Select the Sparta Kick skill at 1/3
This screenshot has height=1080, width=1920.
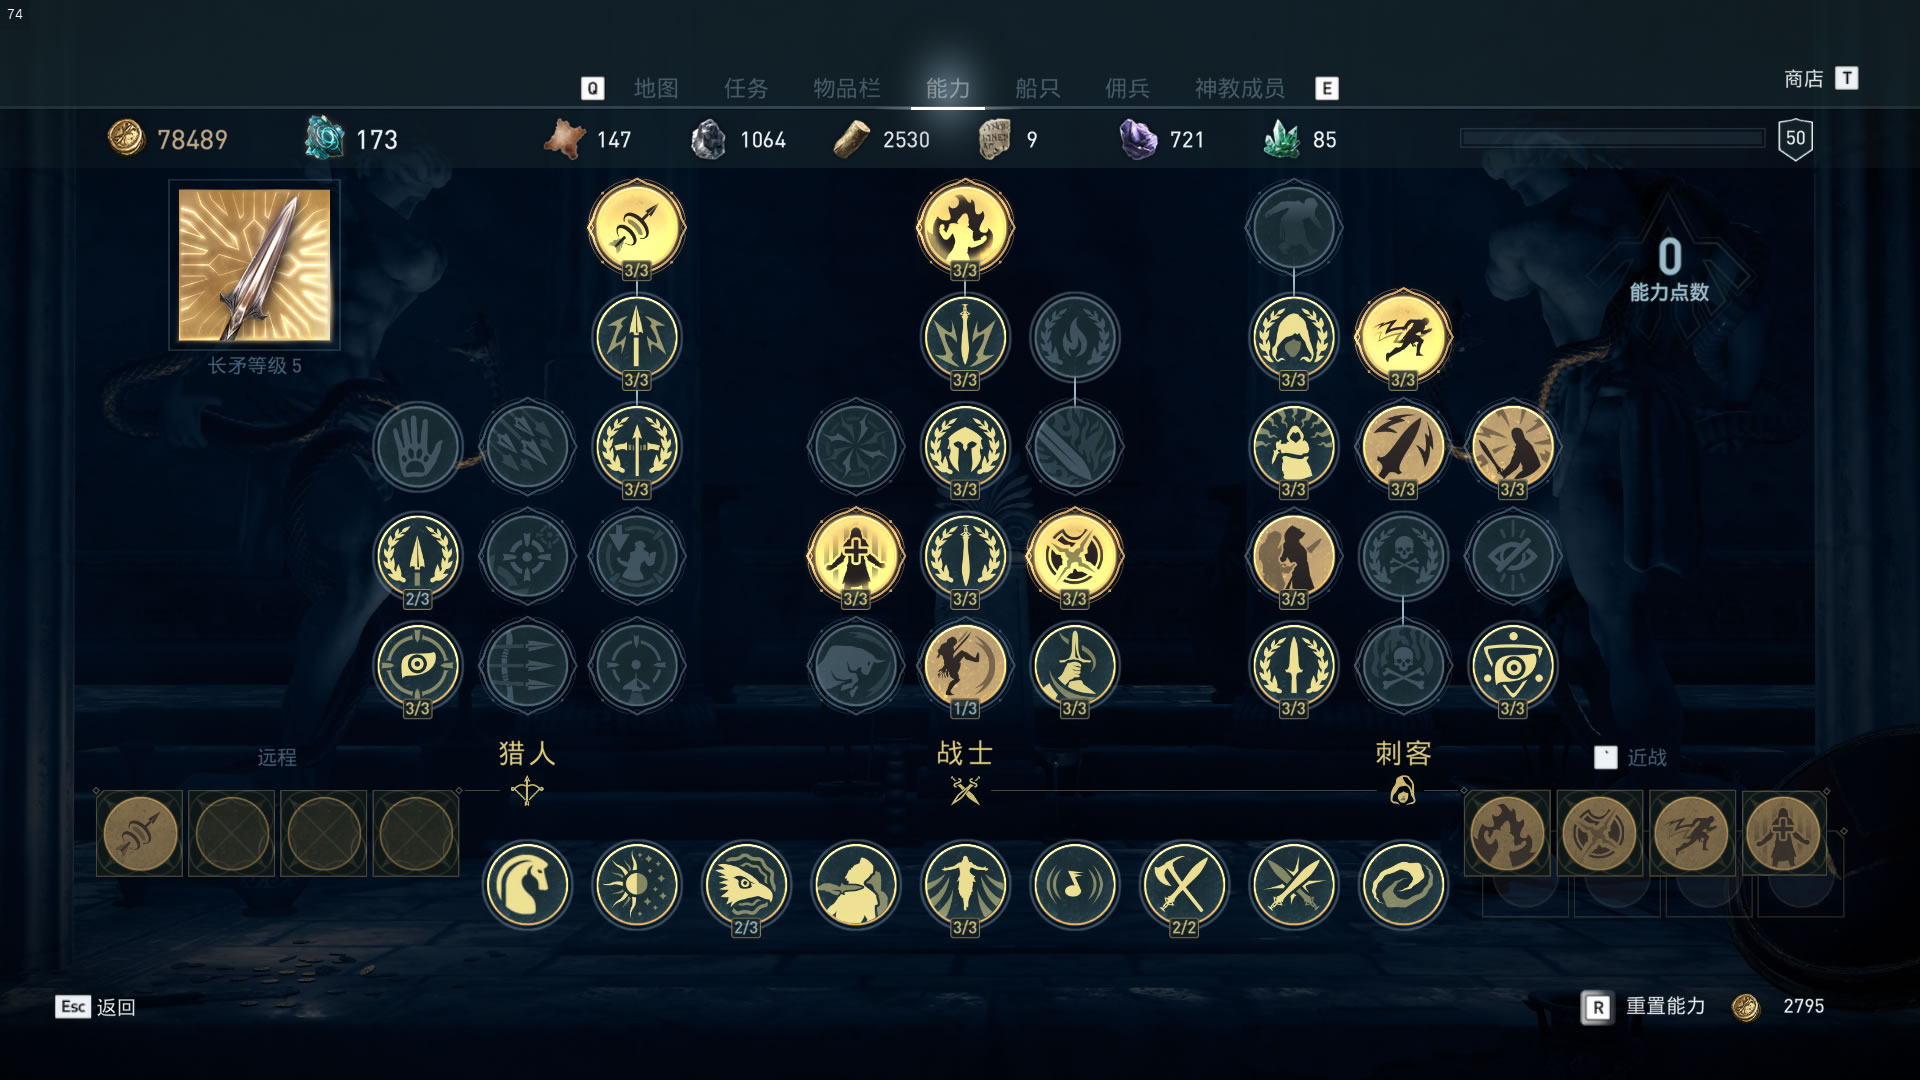click(964, 665)
